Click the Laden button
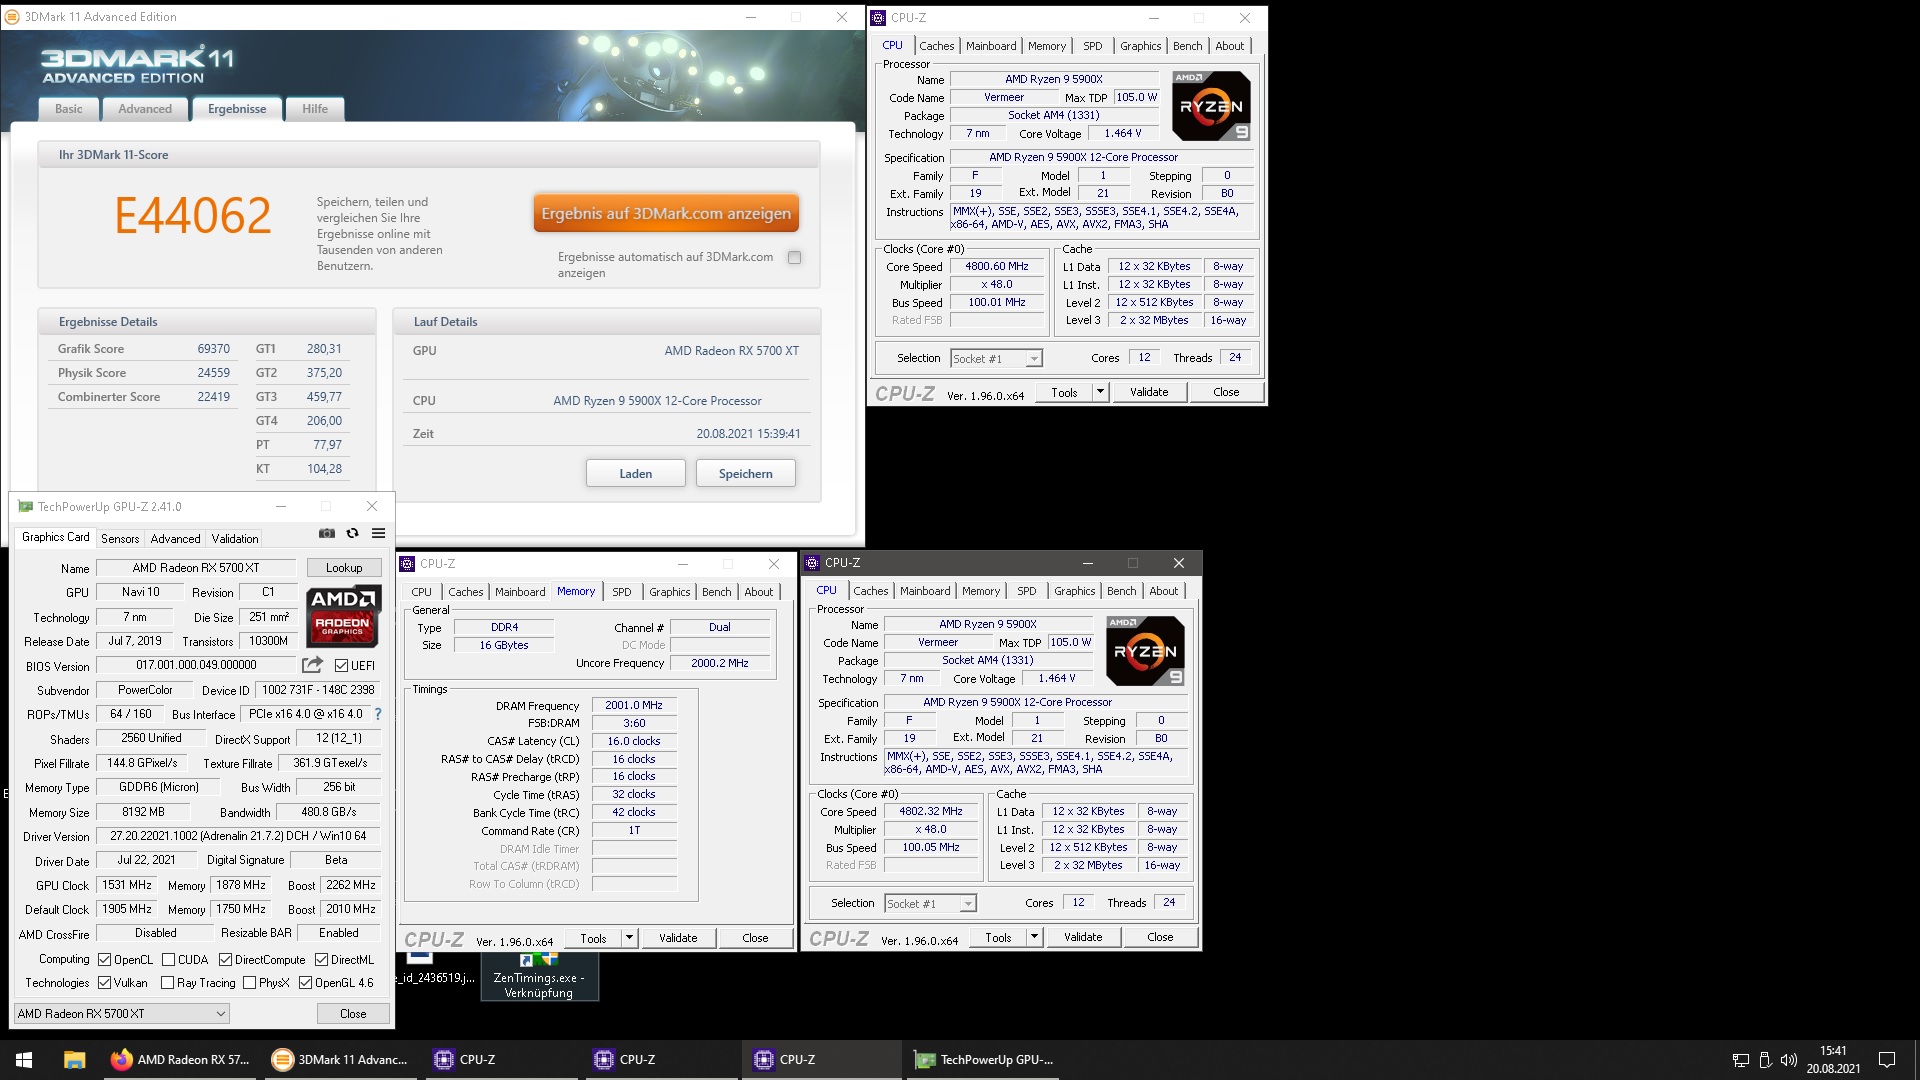The width and height of the screenshot is (1920, 1080). 636,474
